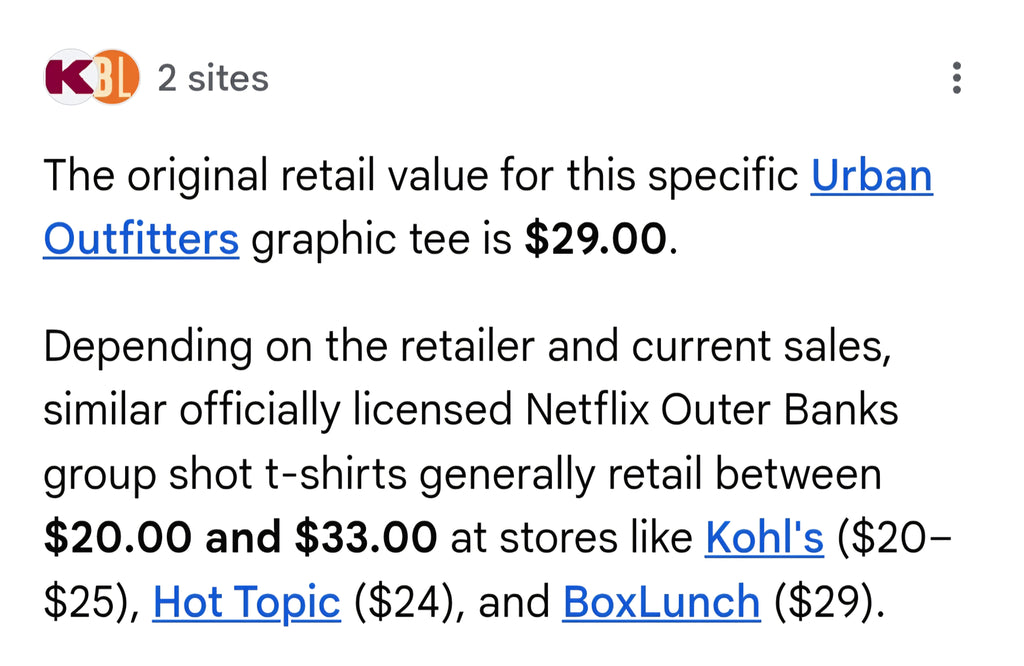Click the ($20– price range after Kohl's
Screen dimensions: 1024x666
point(895,538)
